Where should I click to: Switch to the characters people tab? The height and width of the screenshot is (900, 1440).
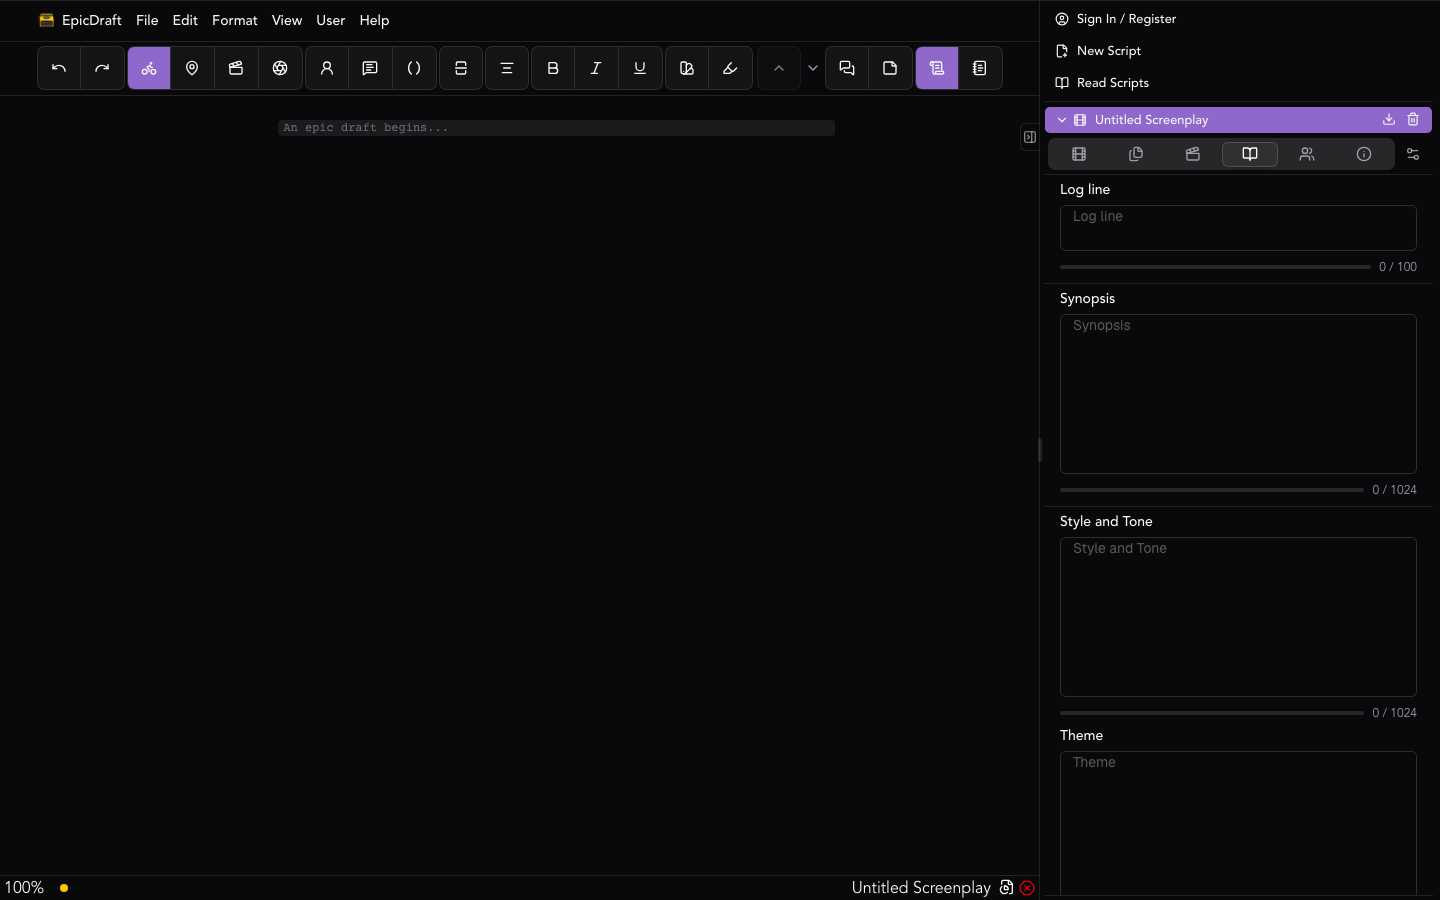tap(1307, 154)
